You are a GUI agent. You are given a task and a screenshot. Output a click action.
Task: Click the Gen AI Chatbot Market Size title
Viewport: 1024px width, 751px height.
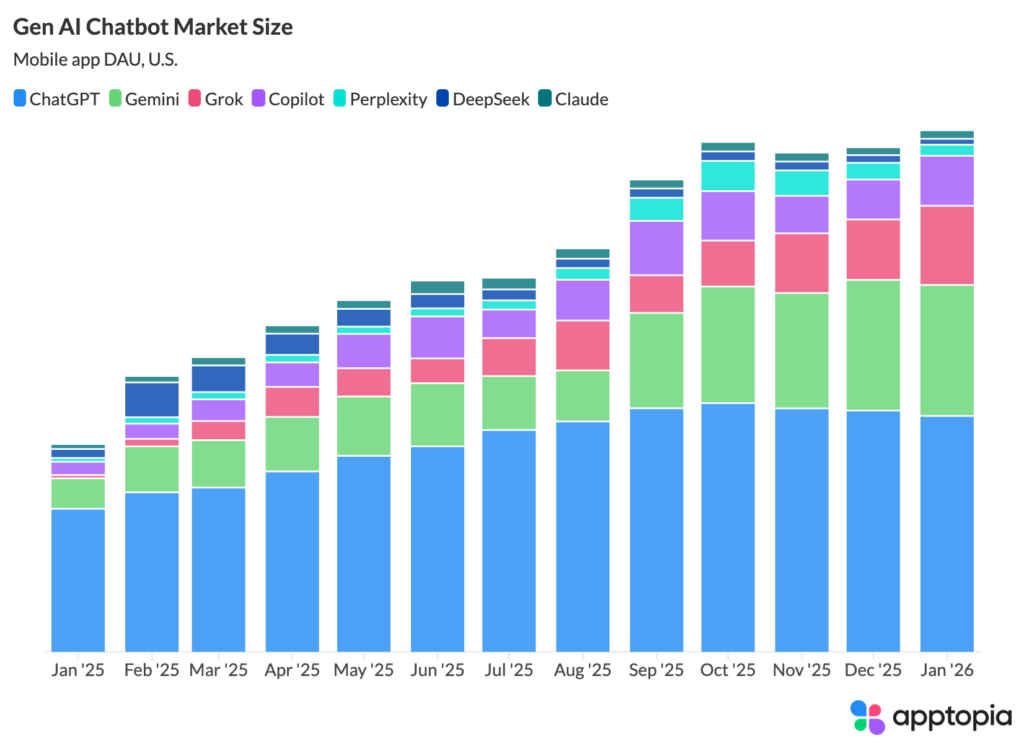(x=153, y=27)
